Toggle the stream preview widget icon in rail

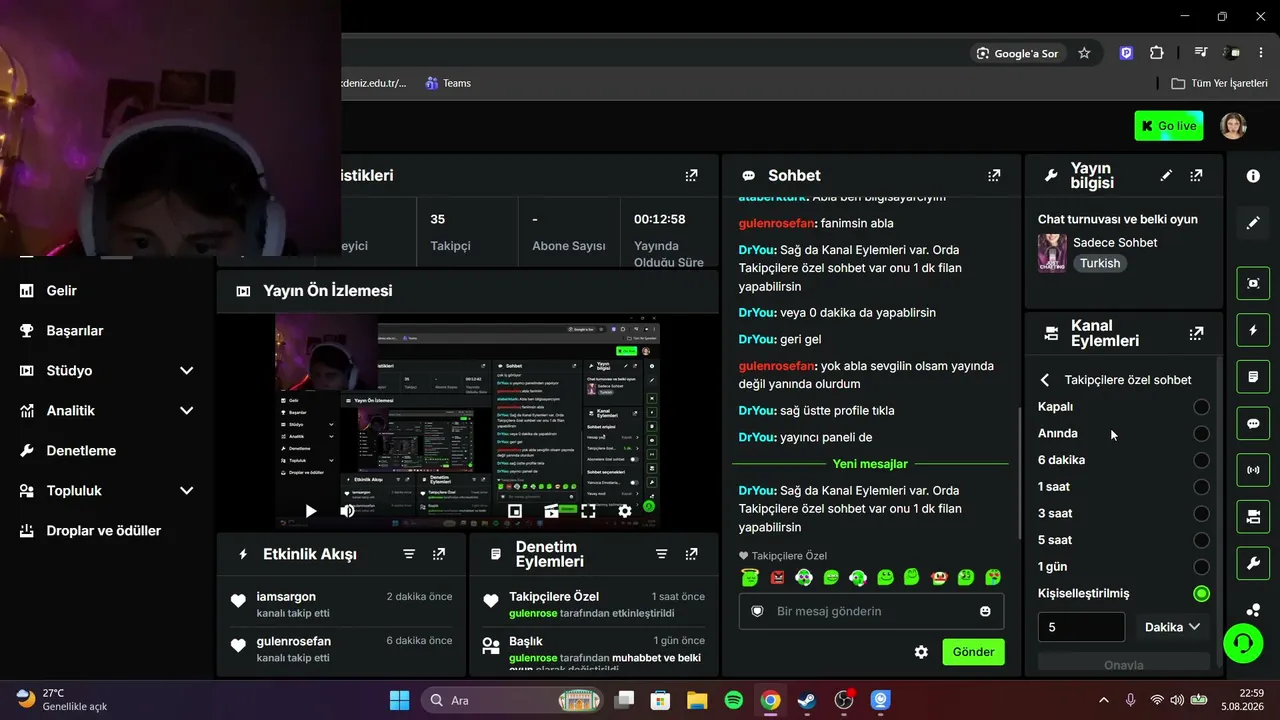pyautogui.click(x=1253, y=283)
